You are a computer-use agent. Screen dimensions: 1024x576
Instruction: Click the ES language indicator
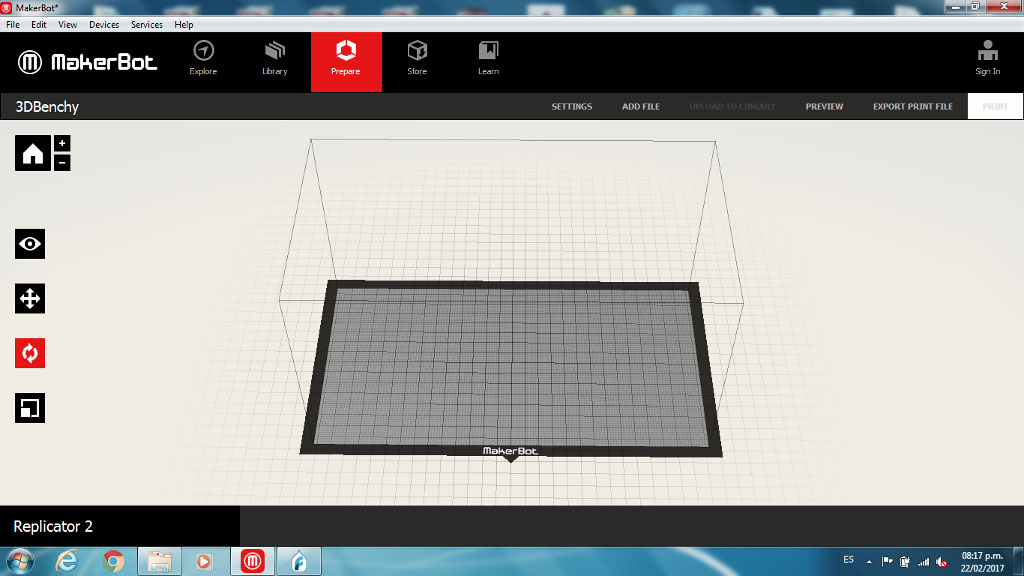(x=848, y=560)
